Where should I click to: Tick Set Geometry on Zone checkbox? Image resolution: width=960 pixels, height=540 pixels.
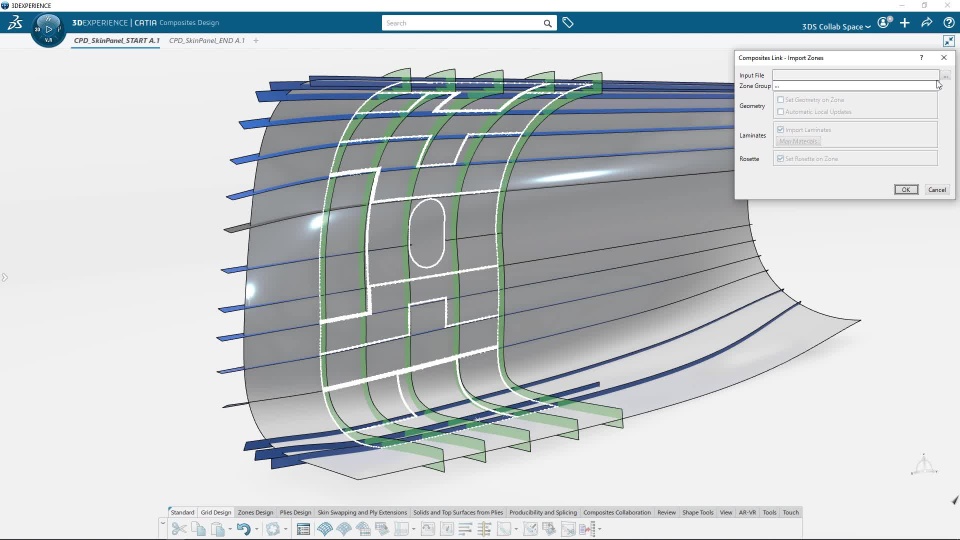coord(781,100)
